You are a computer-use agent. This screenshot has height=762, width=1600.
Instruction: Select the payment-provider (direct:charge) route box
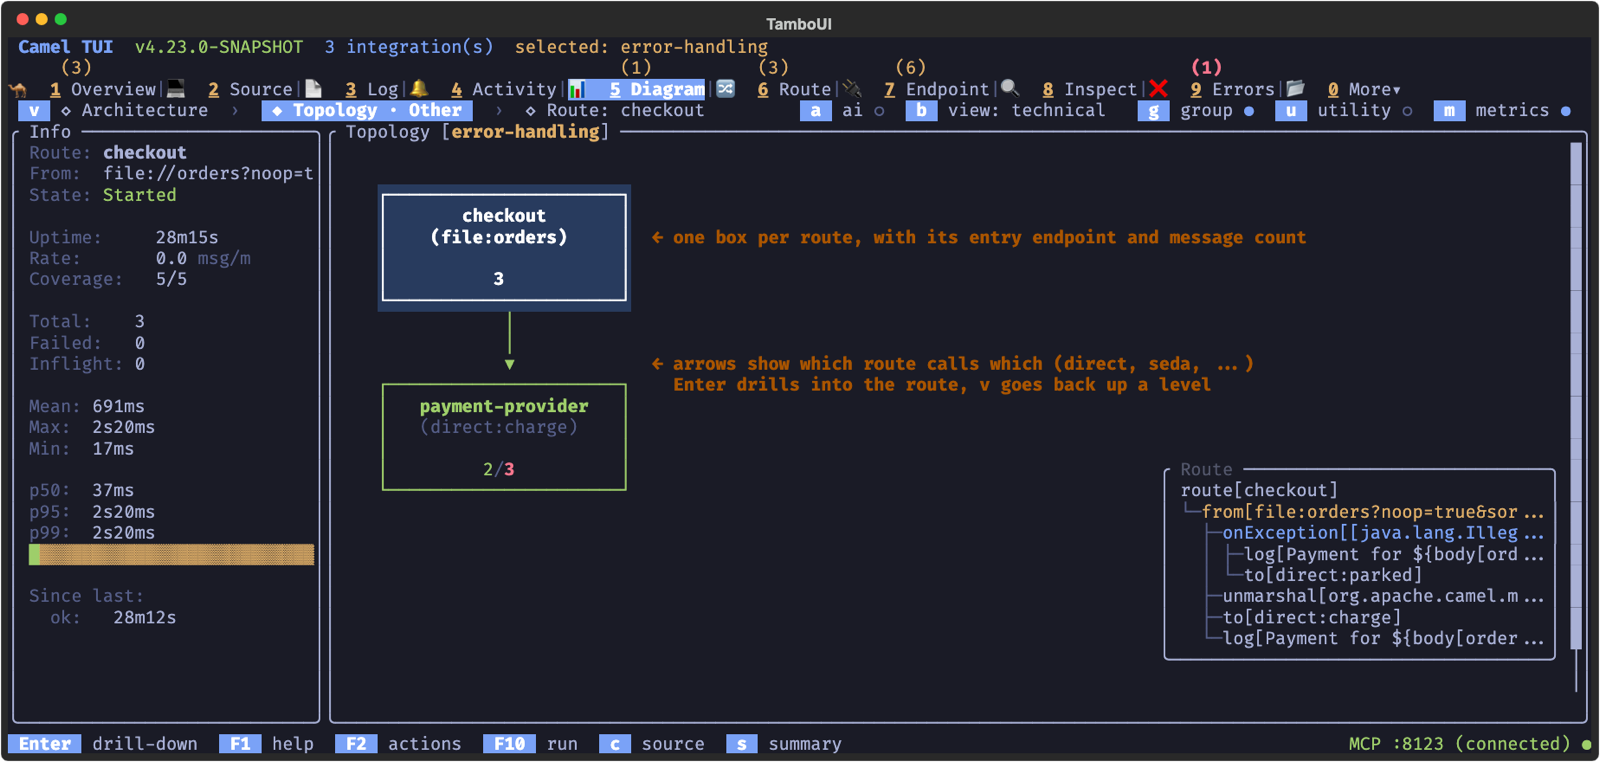(x=504, y=437)
